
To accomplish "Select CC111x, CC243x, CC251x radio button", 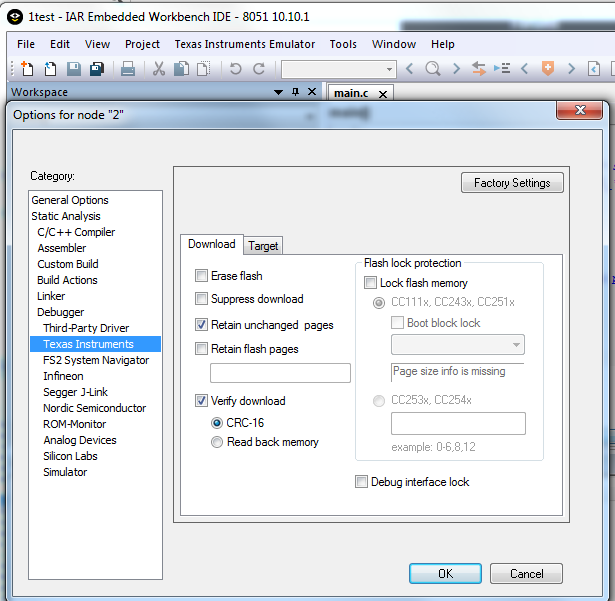I will 379,303.
